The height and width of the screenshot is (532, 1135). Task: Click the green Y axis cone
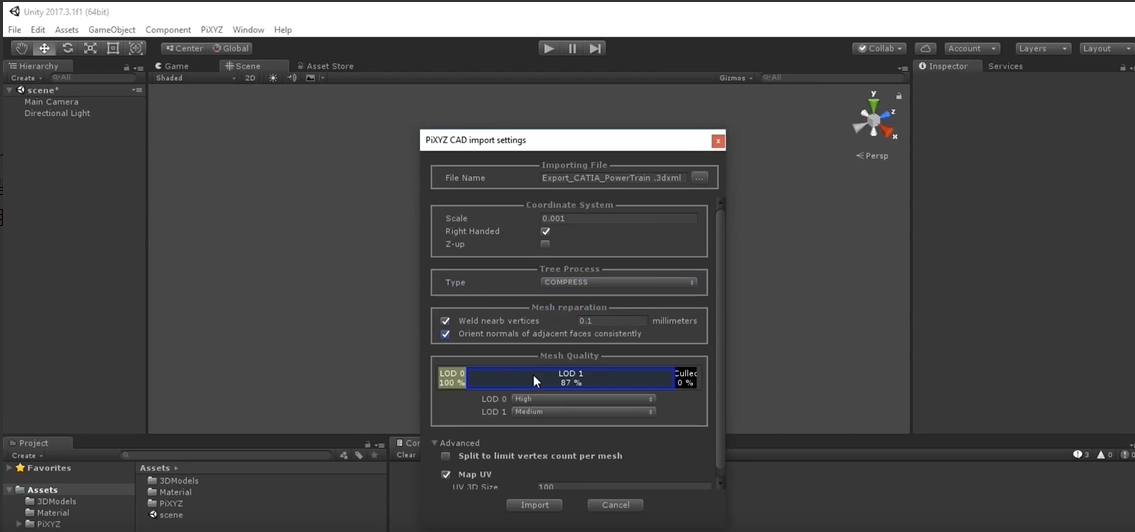click(x=874, y=104)
